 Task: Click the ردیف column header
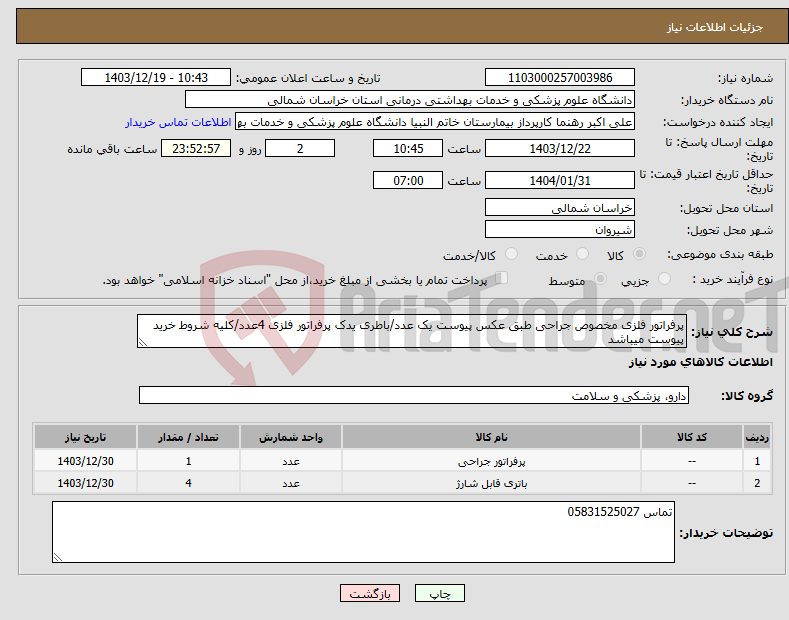point(757,437)
